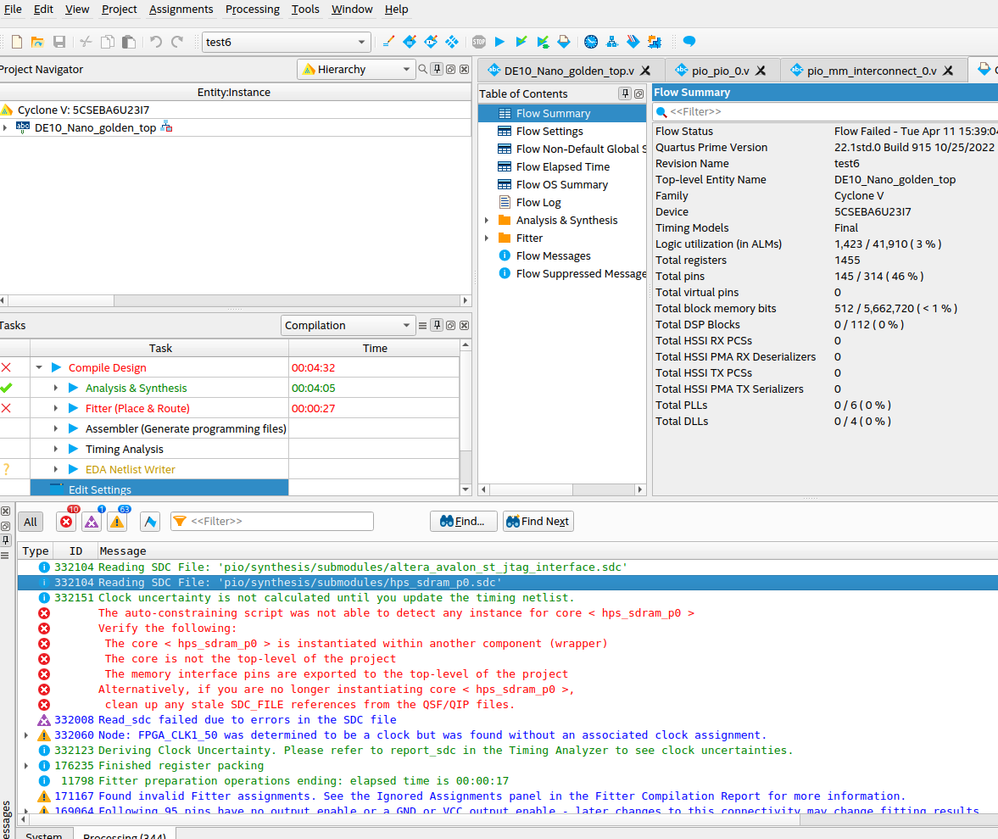
Task: Click the messages filter input field
Action: (280, 521)
